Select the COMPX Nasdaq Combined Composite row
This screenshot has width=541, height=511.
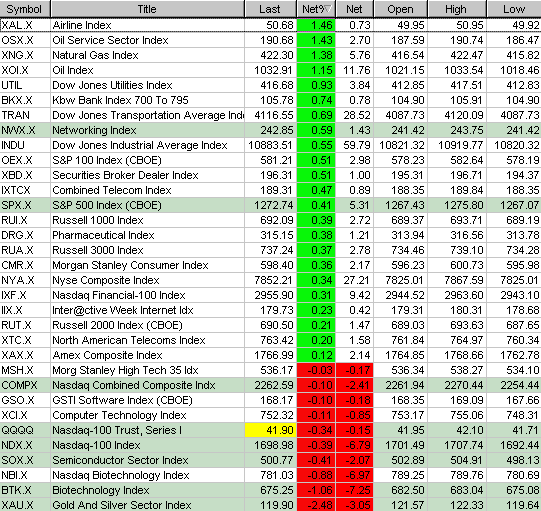click(x=270, y=385)
